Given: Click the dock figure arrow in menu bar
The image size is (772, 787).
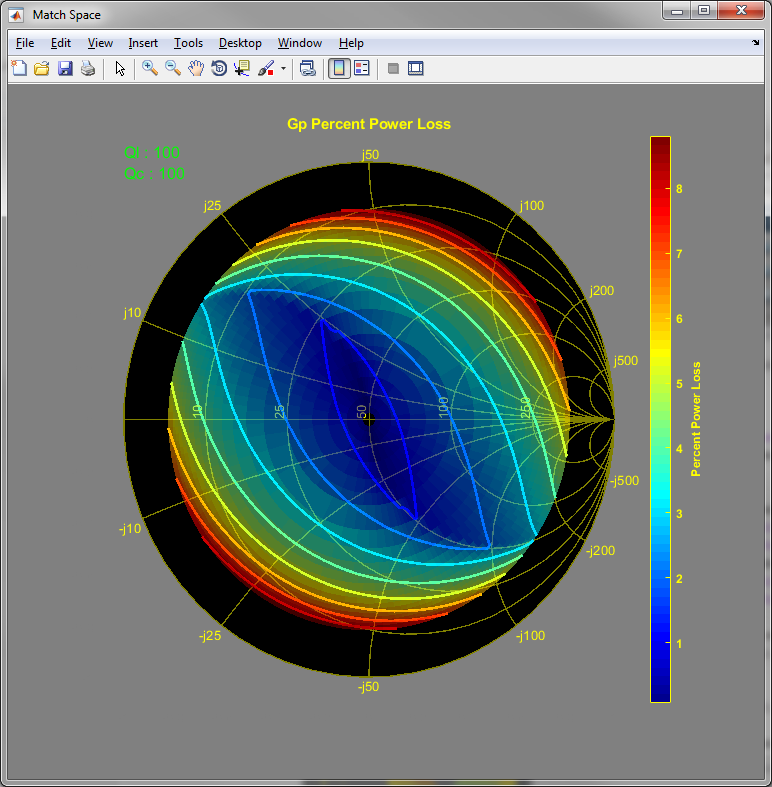Looking at the screenshot, I should 755,43.
